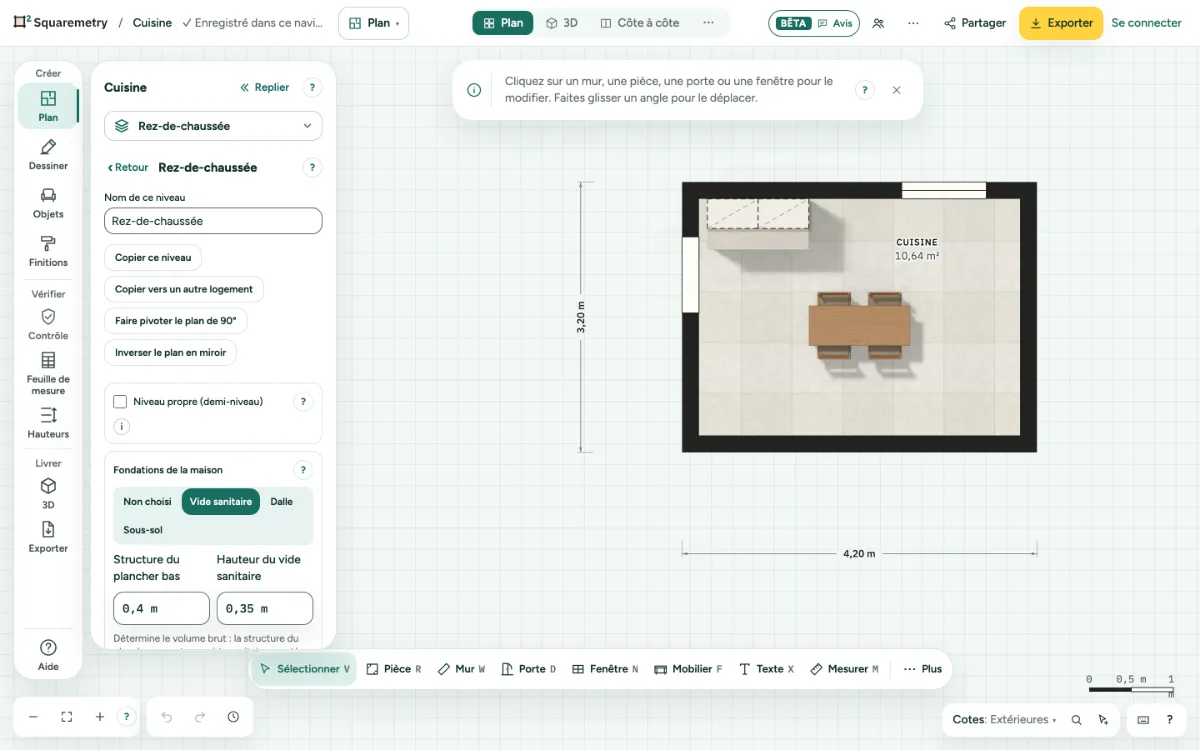Open the Rez-de-chaussée level dropdown
Image resolution: width=1200 pixels, height=750 pixels.
click(x=213, y=126)
